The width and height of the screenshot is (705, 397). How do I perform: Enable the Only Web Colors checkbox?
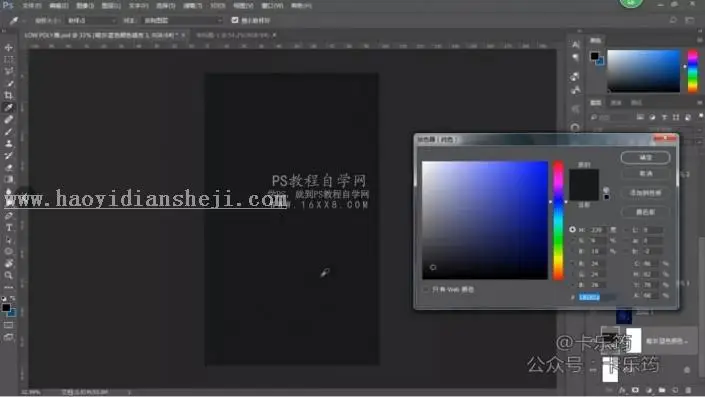click(425, 290)
